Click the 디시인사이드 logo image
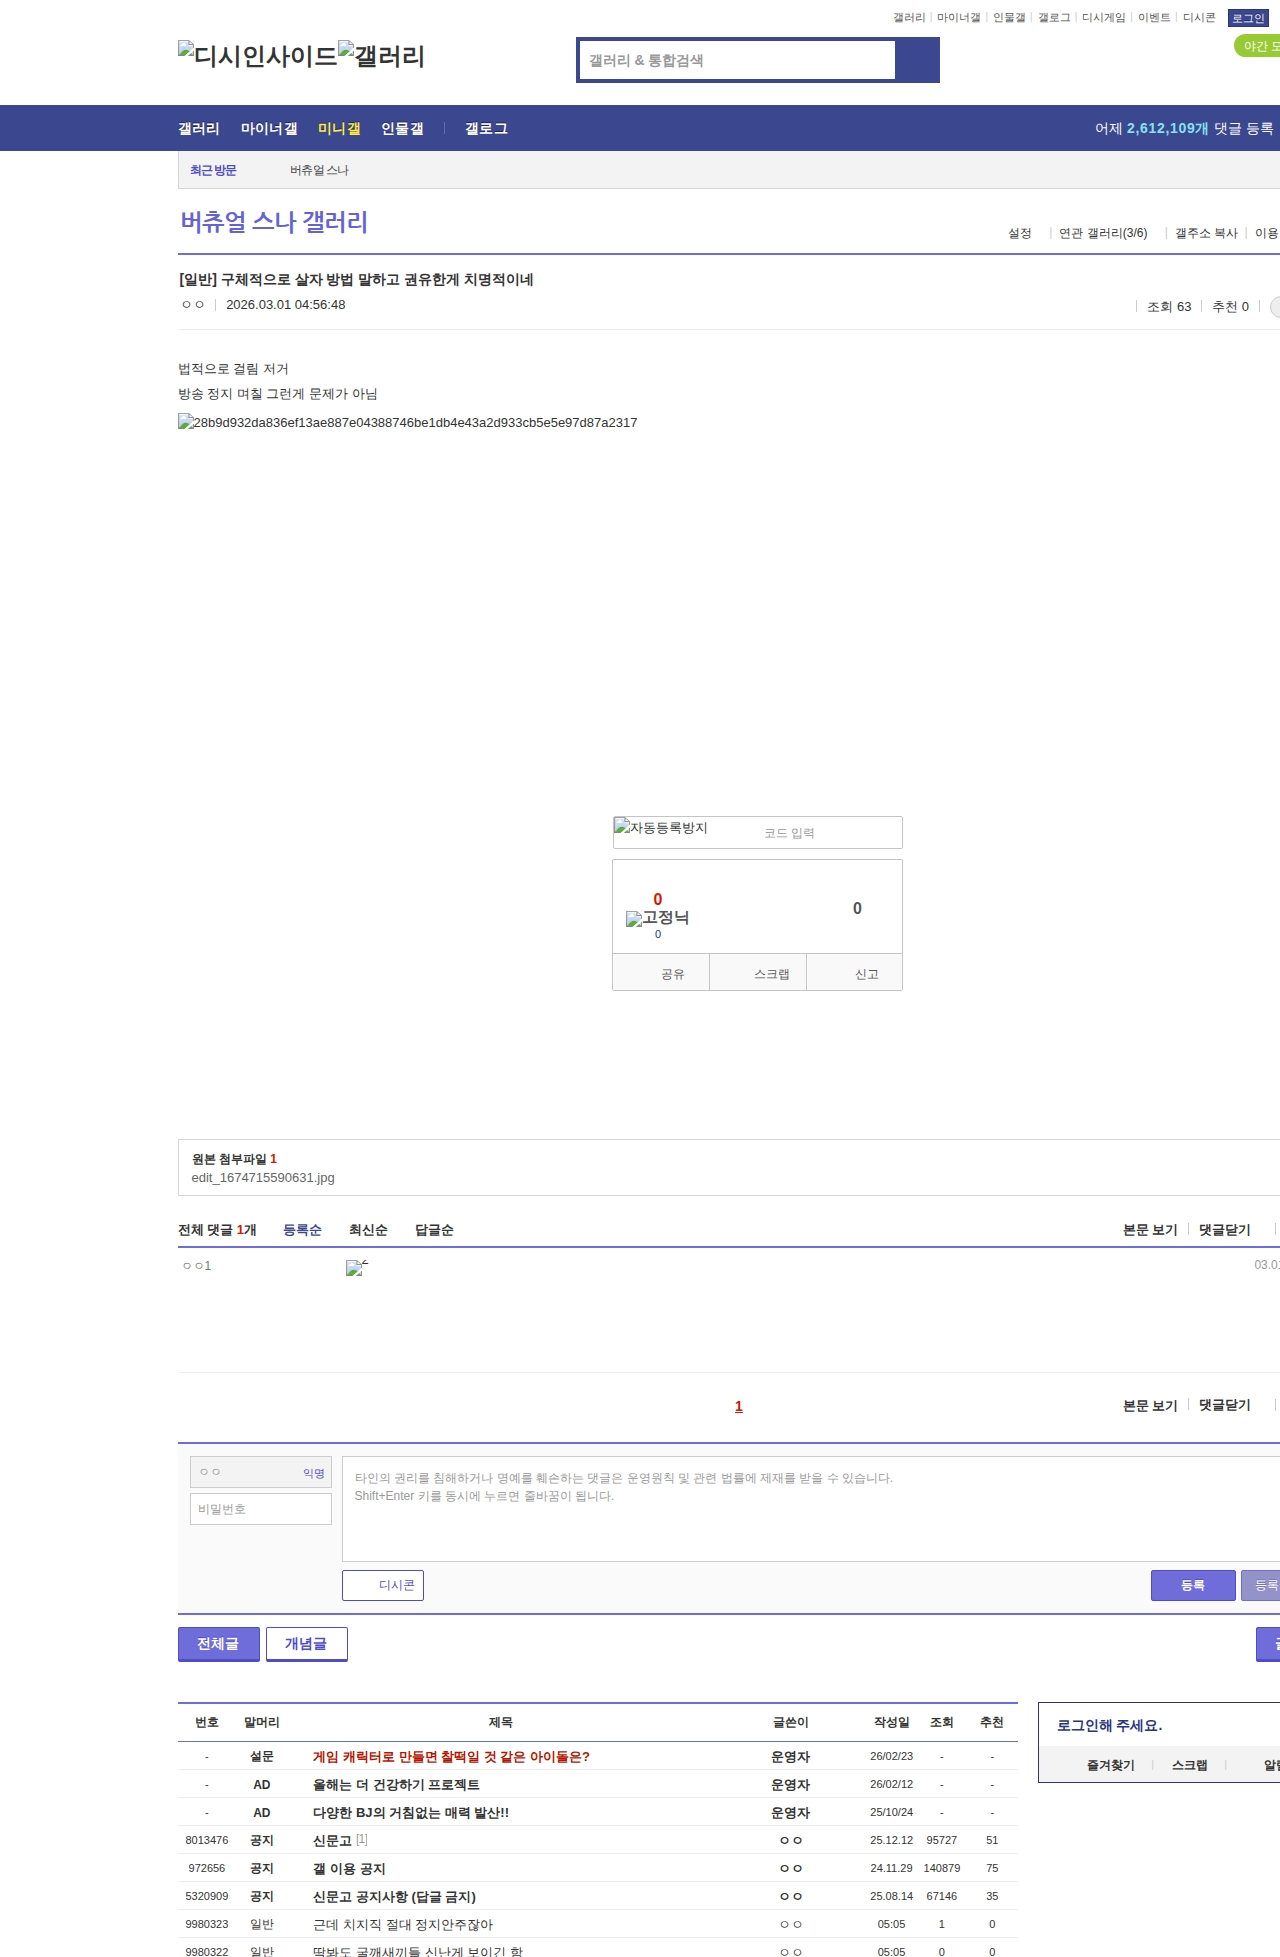 [257, 56]
